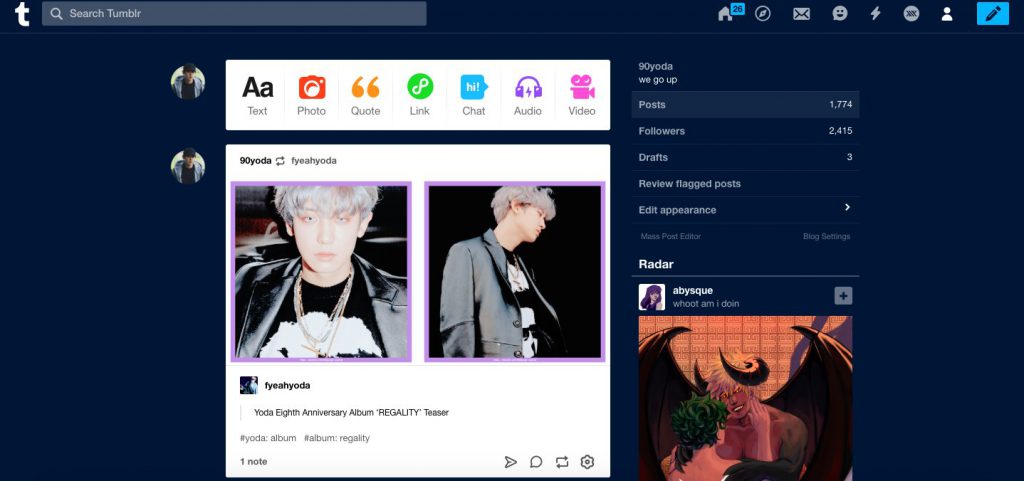Reply with the speech bubble icon
The width and height of the screenshot is (1024, 481).
tap(536, 462)
